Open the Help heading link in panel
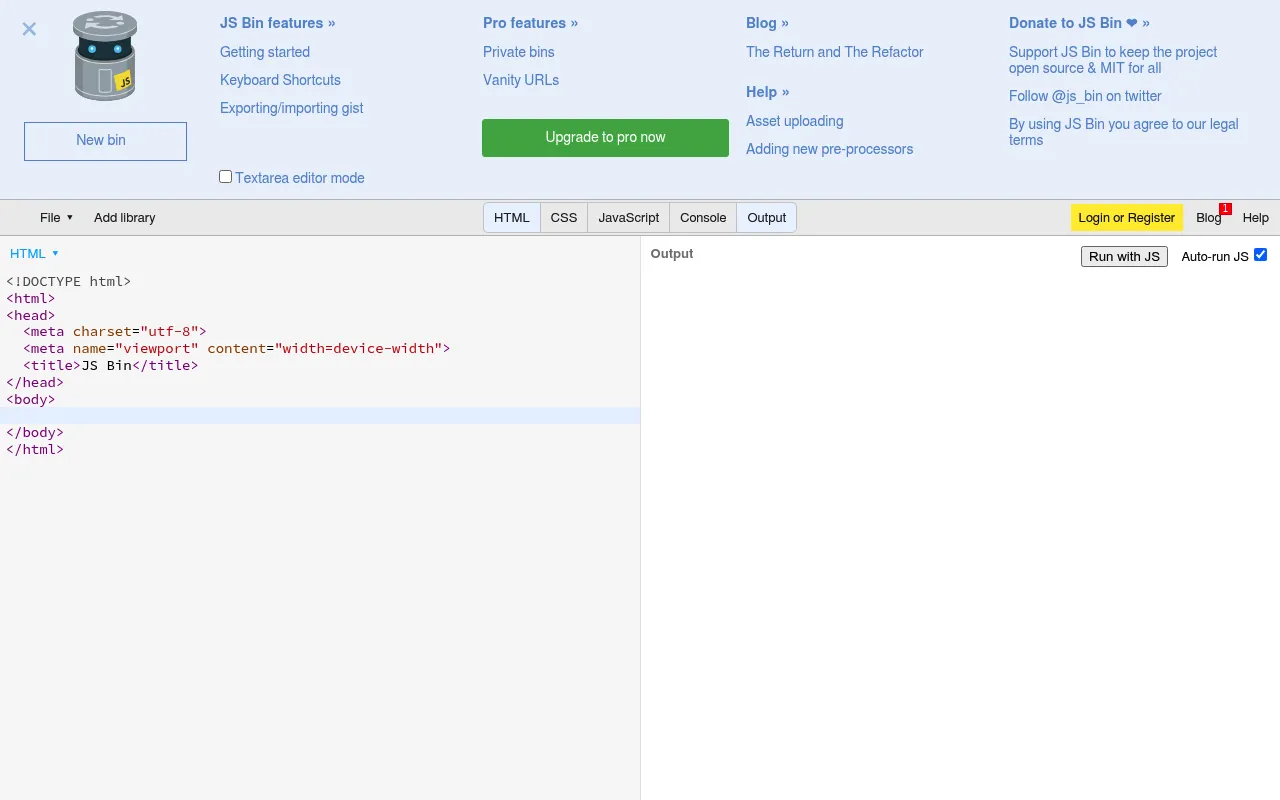This screenshot has height=800, width=1280. (767, 92)
